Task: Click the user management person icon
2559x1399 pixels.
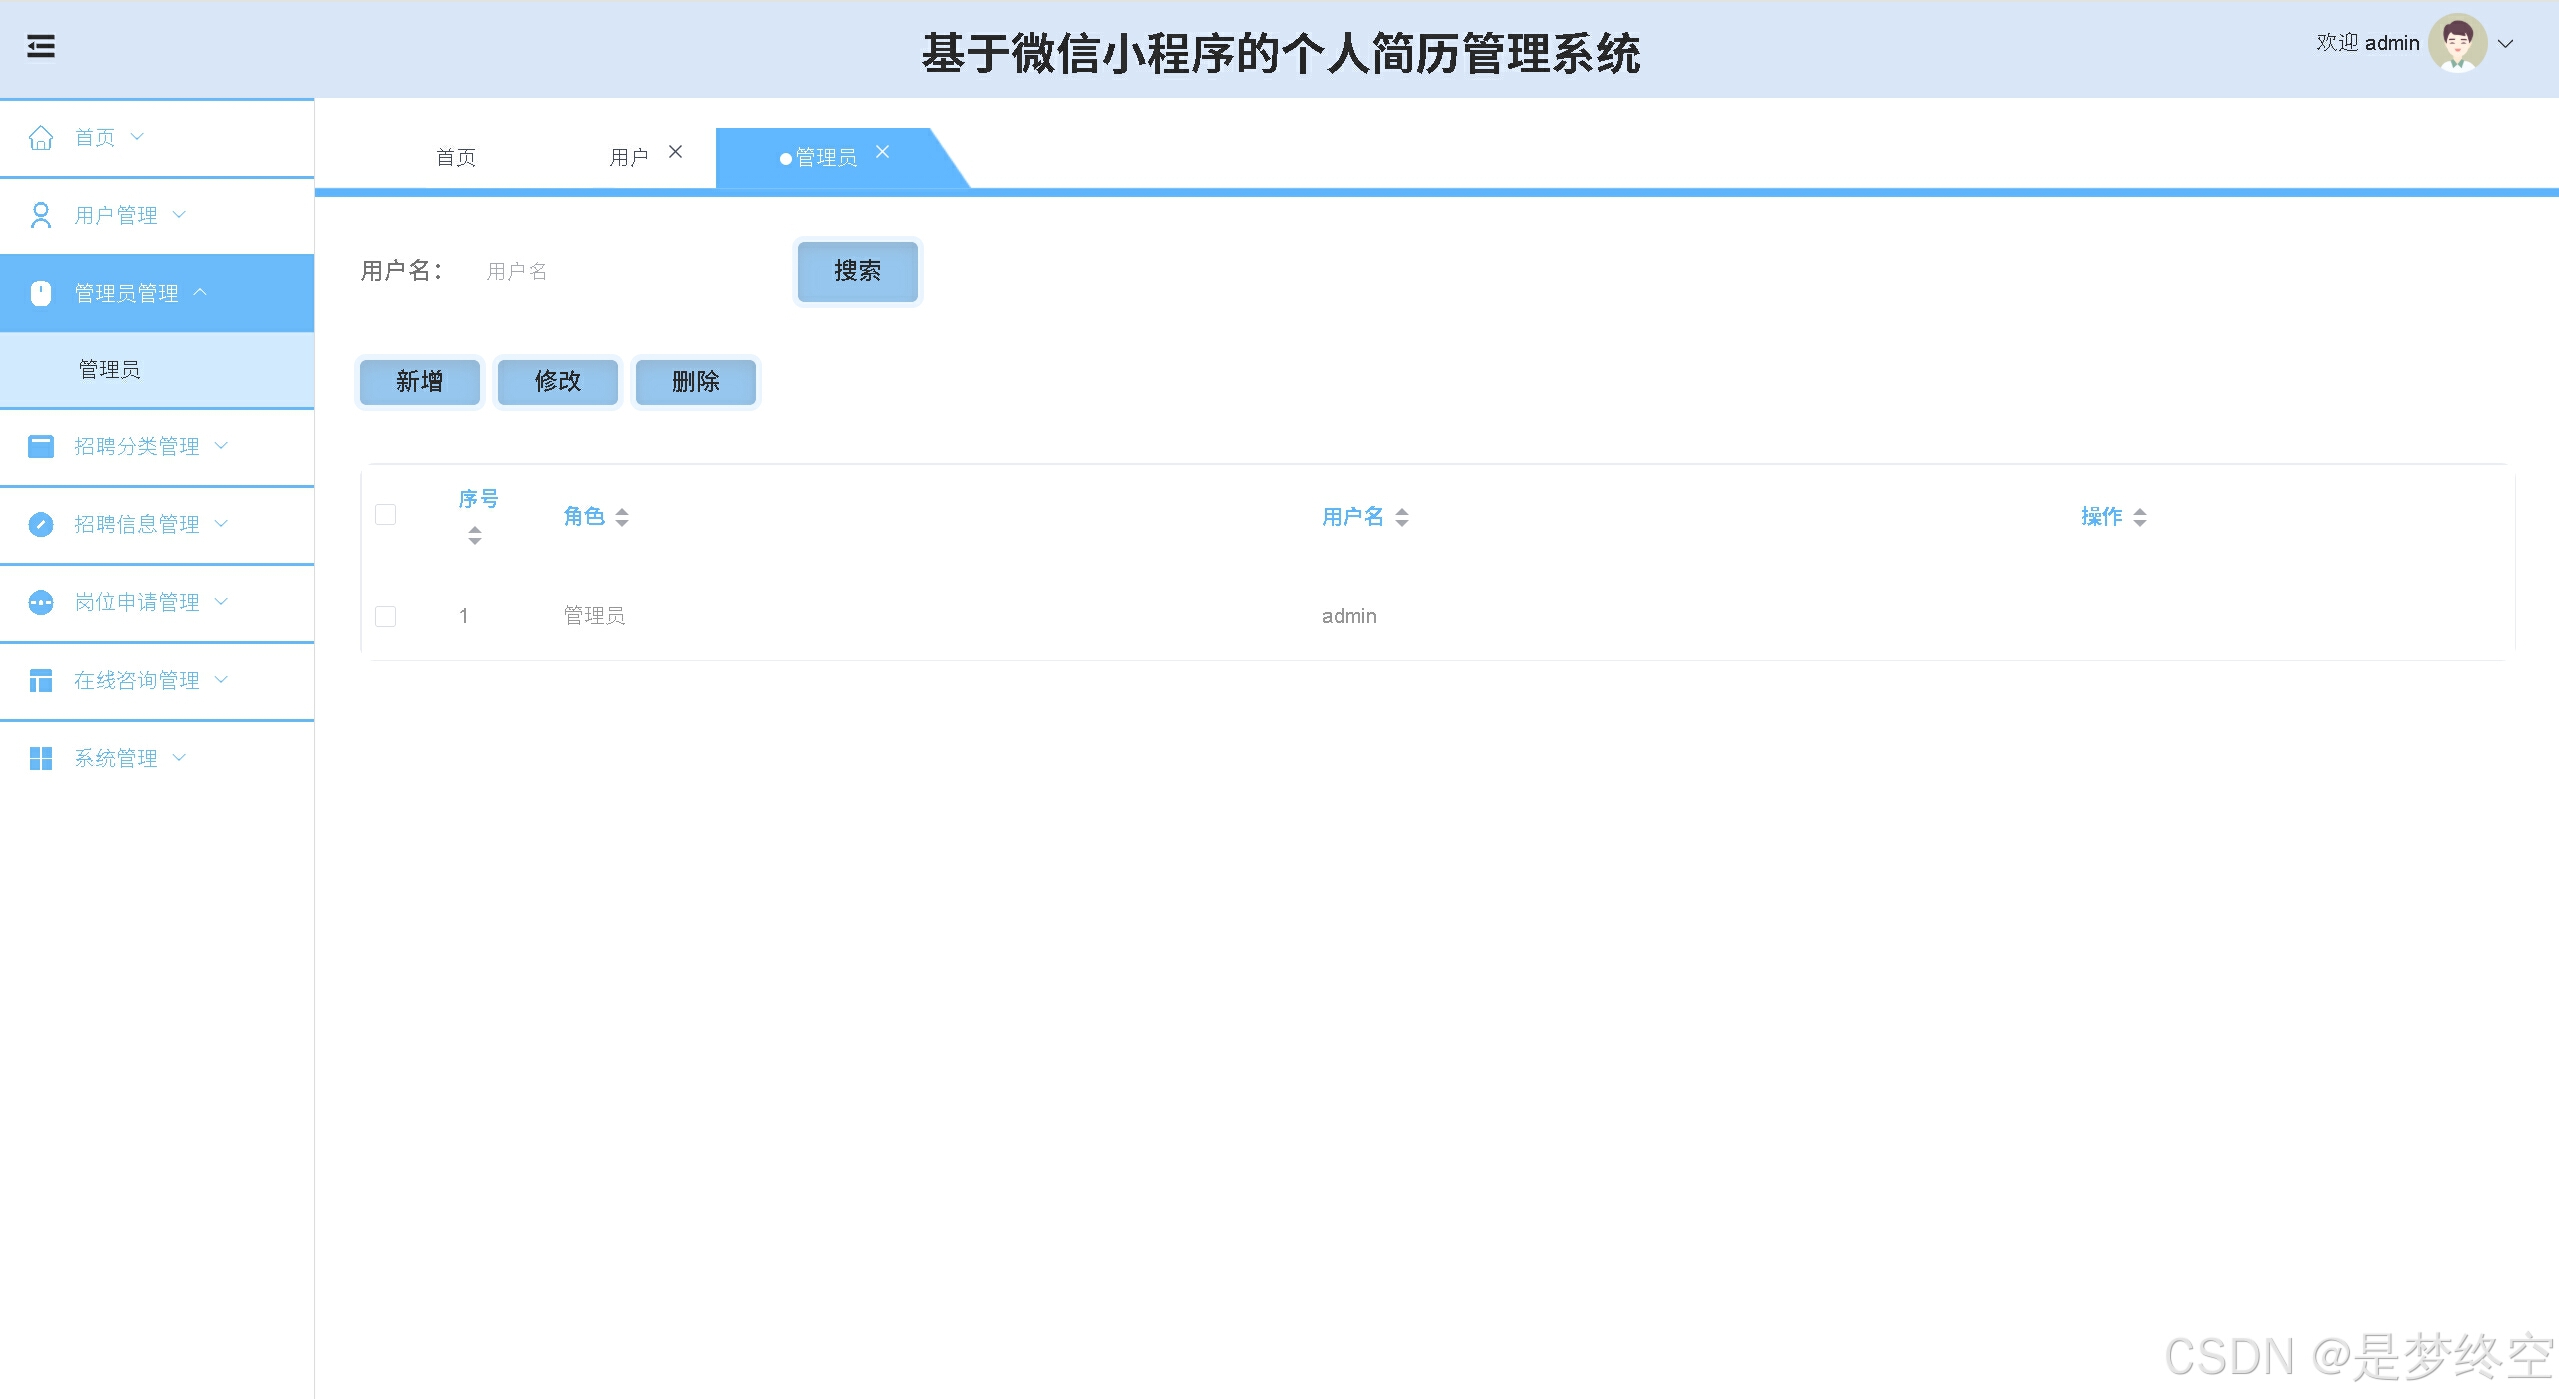Action: pyautogui.click(x=41, y=215)
